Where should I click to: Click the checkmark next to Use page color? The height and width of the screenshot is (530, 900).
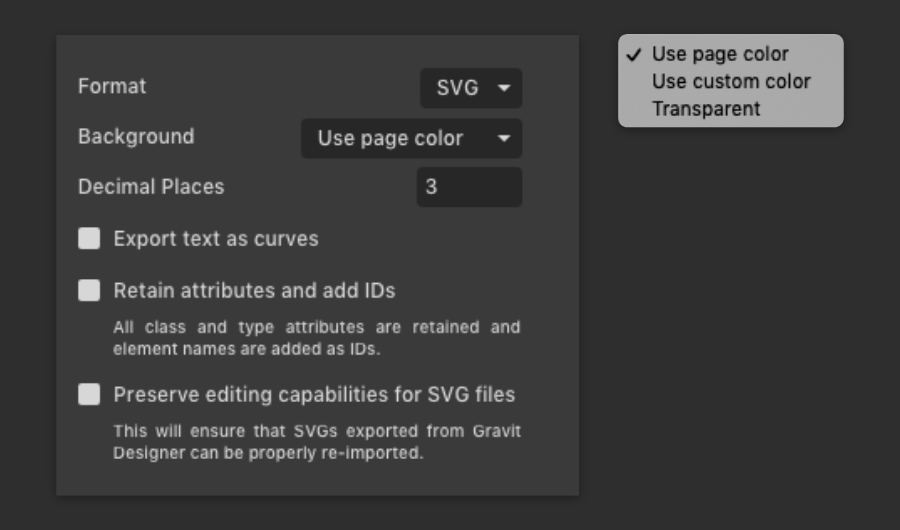coord(633,54)
